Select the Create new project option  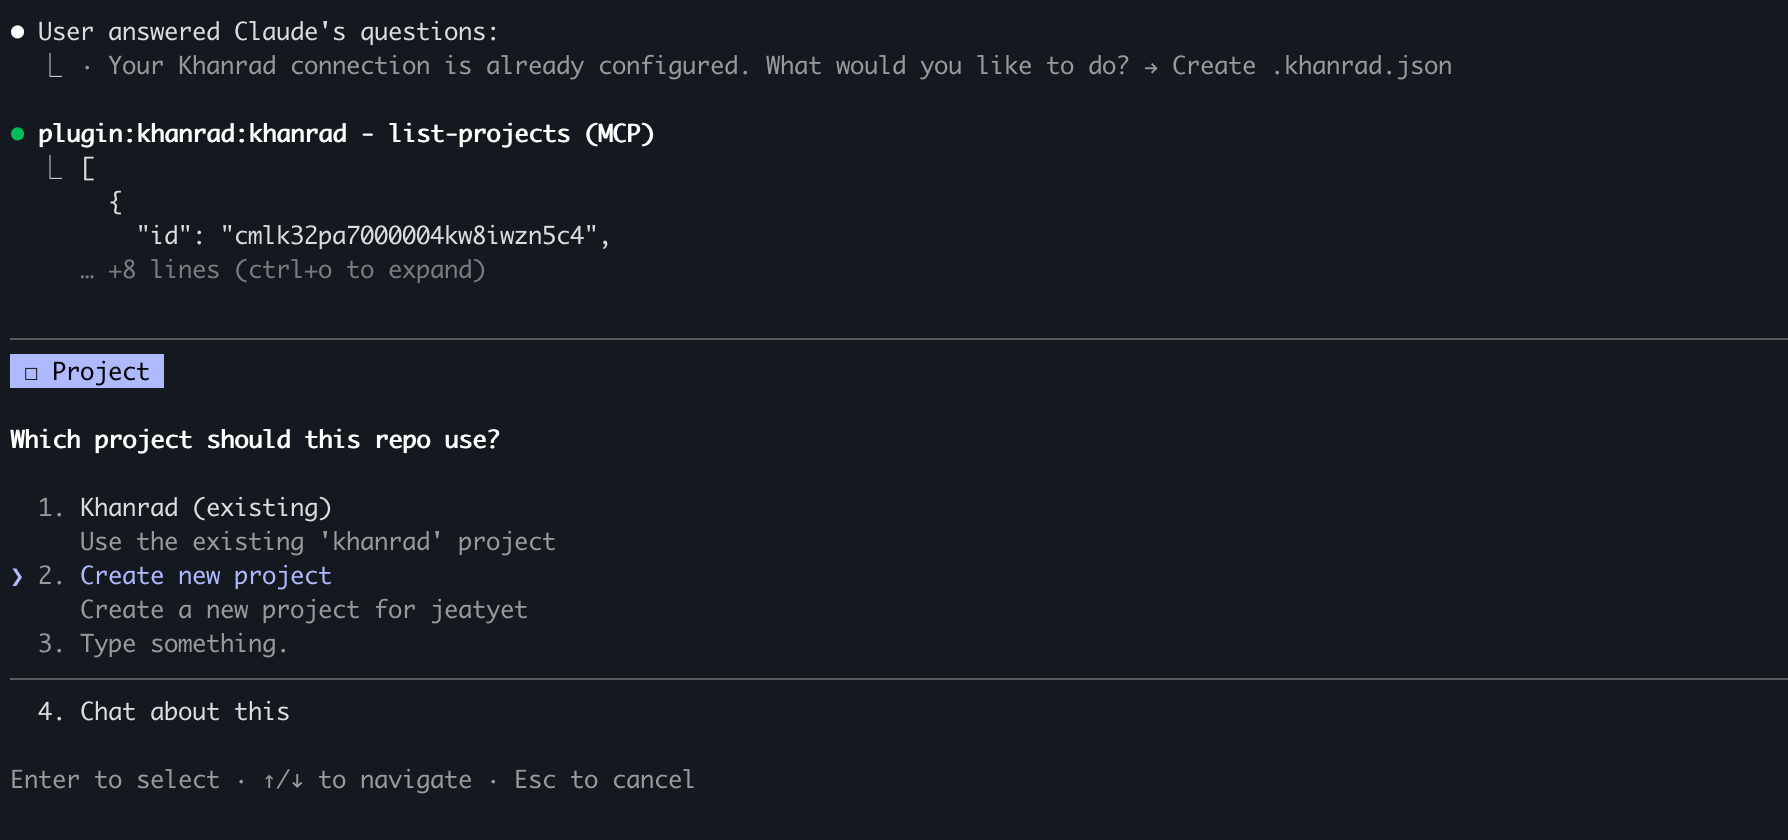pos(205,576)
